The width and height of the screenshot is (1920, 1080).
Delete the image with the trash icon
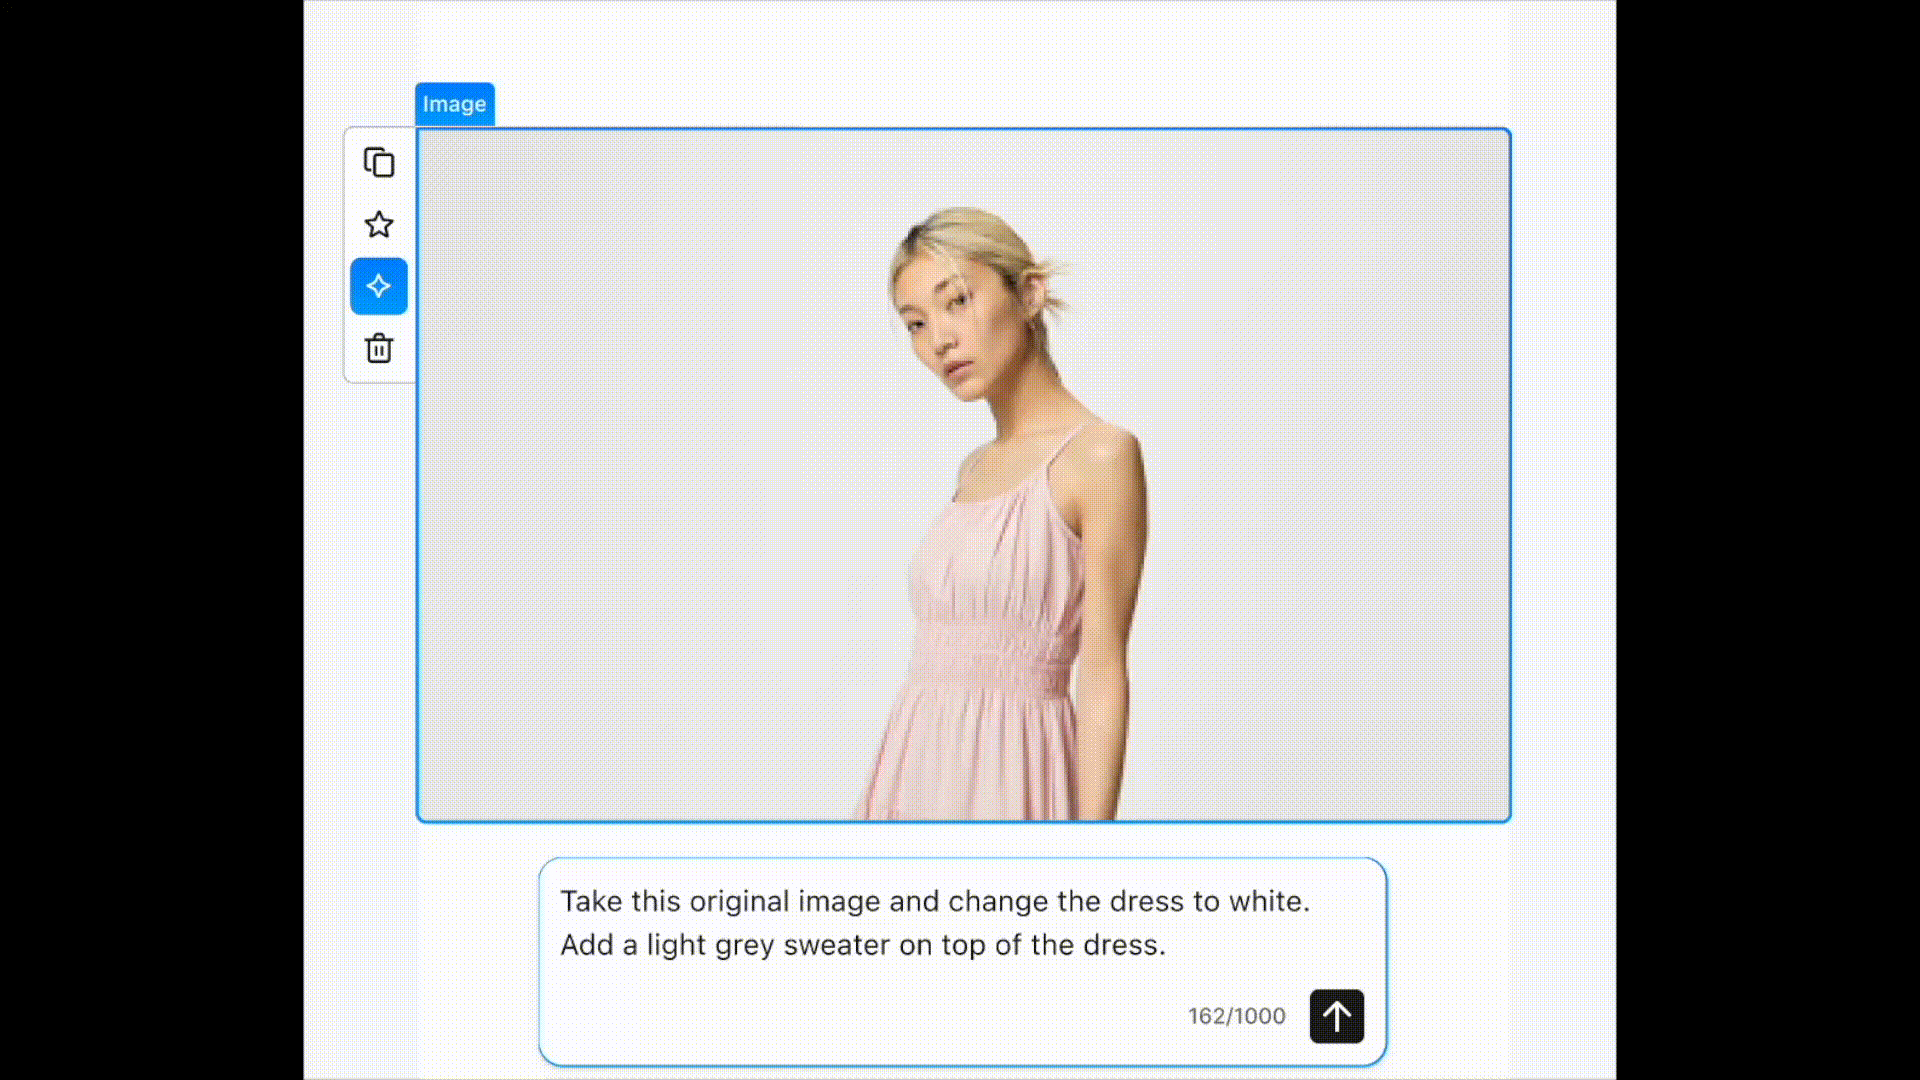pyautogui.click(x=379, y=348)
